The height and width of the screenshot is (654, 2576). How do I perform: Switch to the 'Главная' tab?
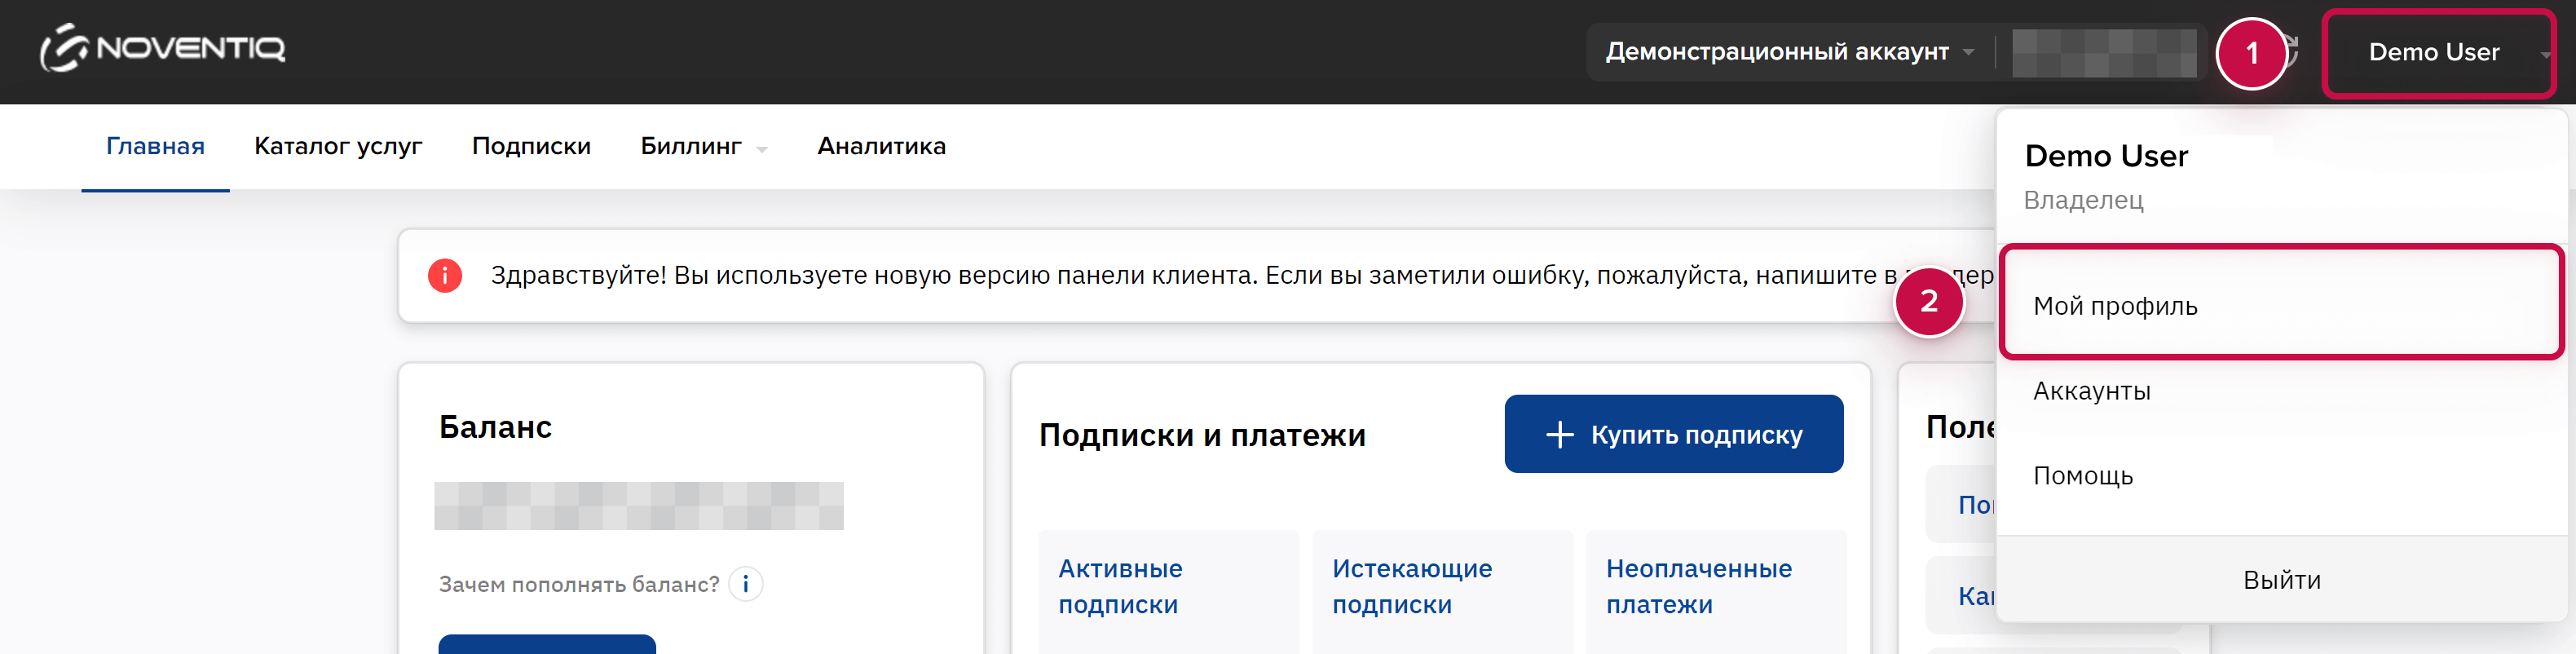click(155, 147)
